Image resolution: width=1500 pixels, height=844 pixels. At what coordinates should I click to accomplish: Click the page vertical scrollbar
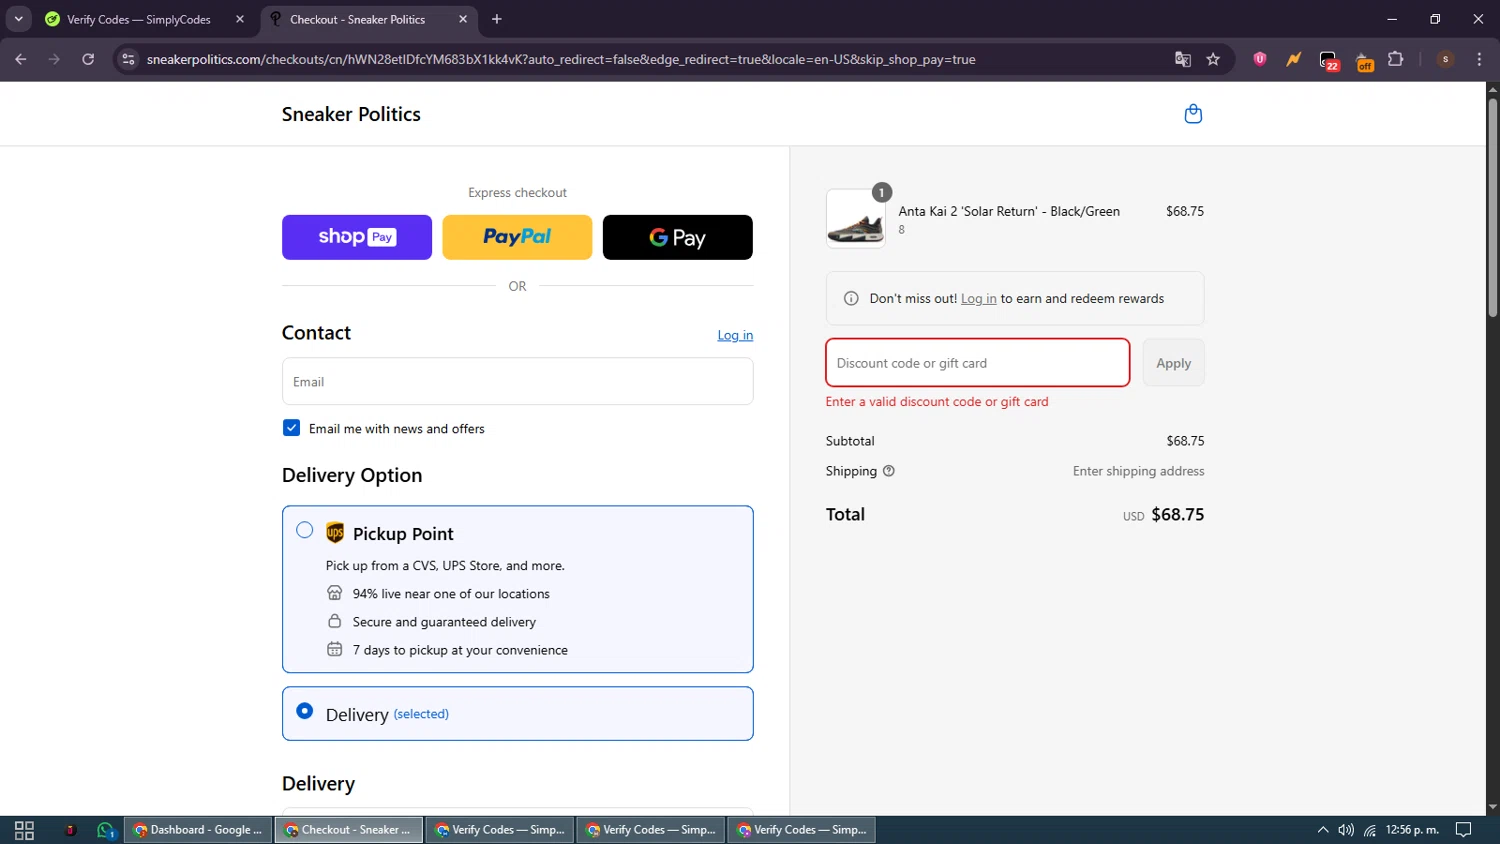point(1492,208)
